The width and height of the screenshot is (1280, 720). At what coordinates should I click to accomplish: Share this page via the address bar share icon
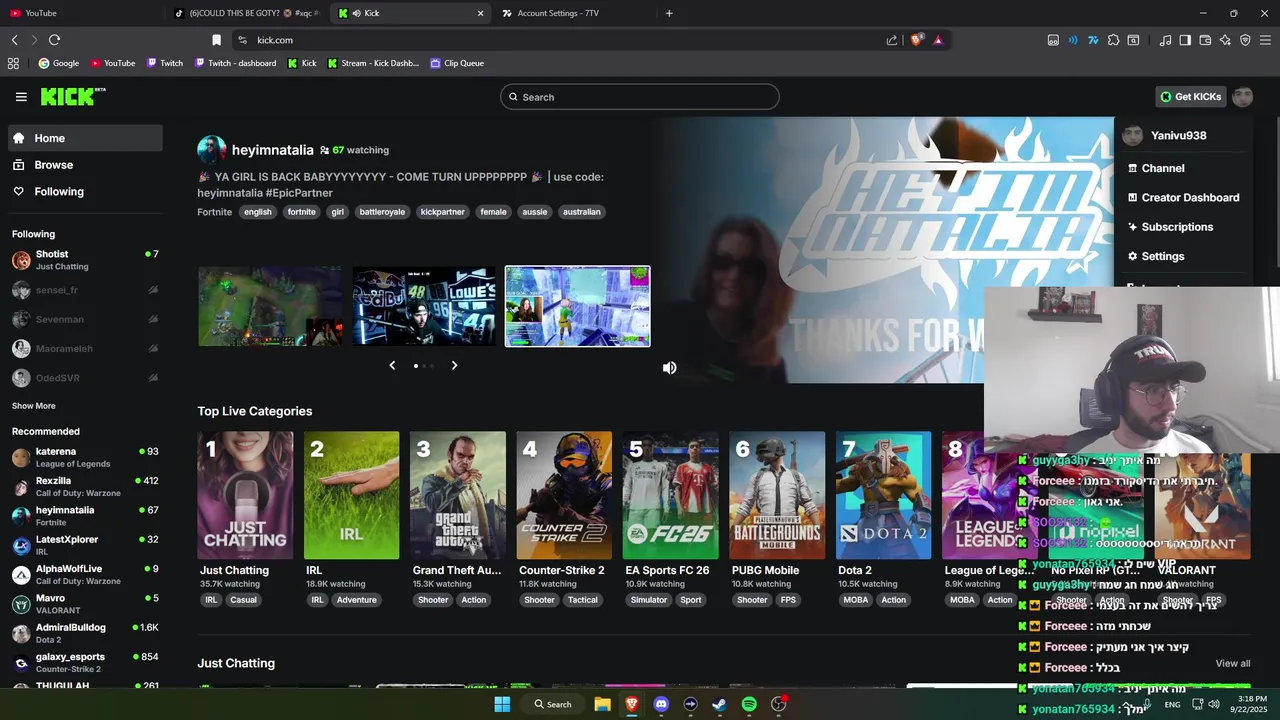click(892, 40)
